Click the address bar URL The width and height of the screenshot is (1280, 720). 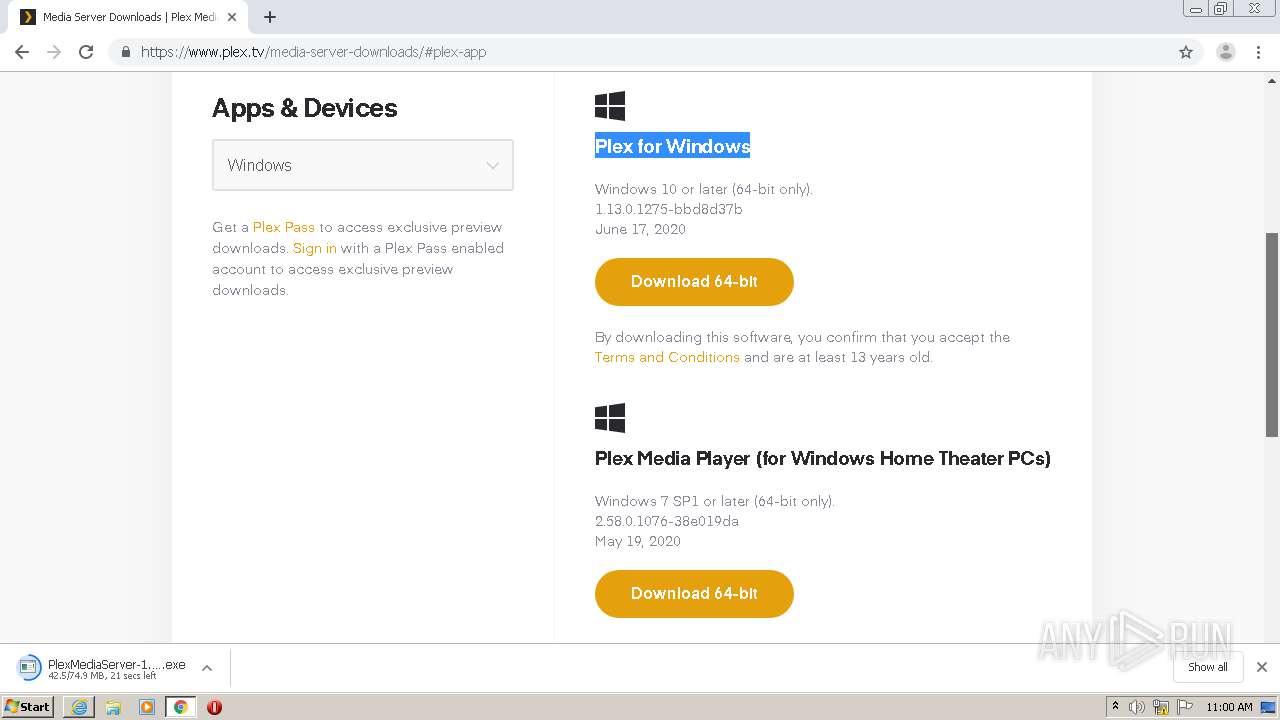point(313,52)
